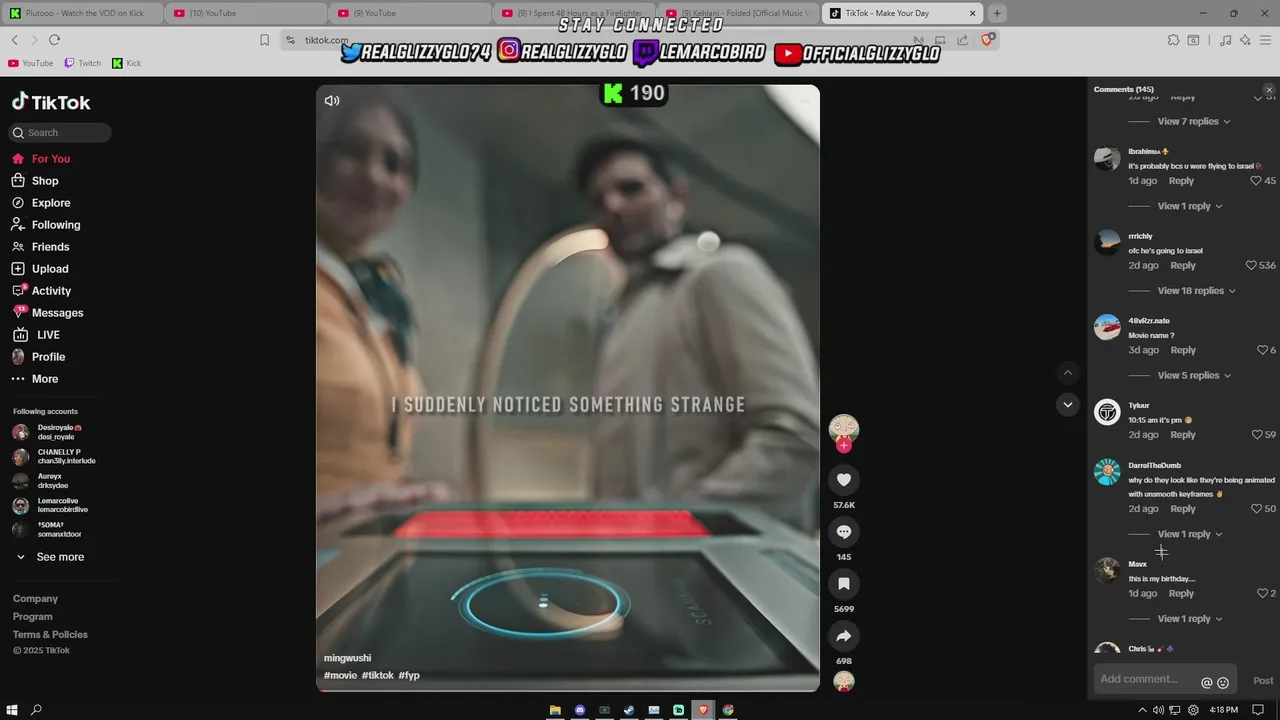Like Ibrahim's comment with 45 likes
Viewport: 1280px width, 720px height.
1256,181
